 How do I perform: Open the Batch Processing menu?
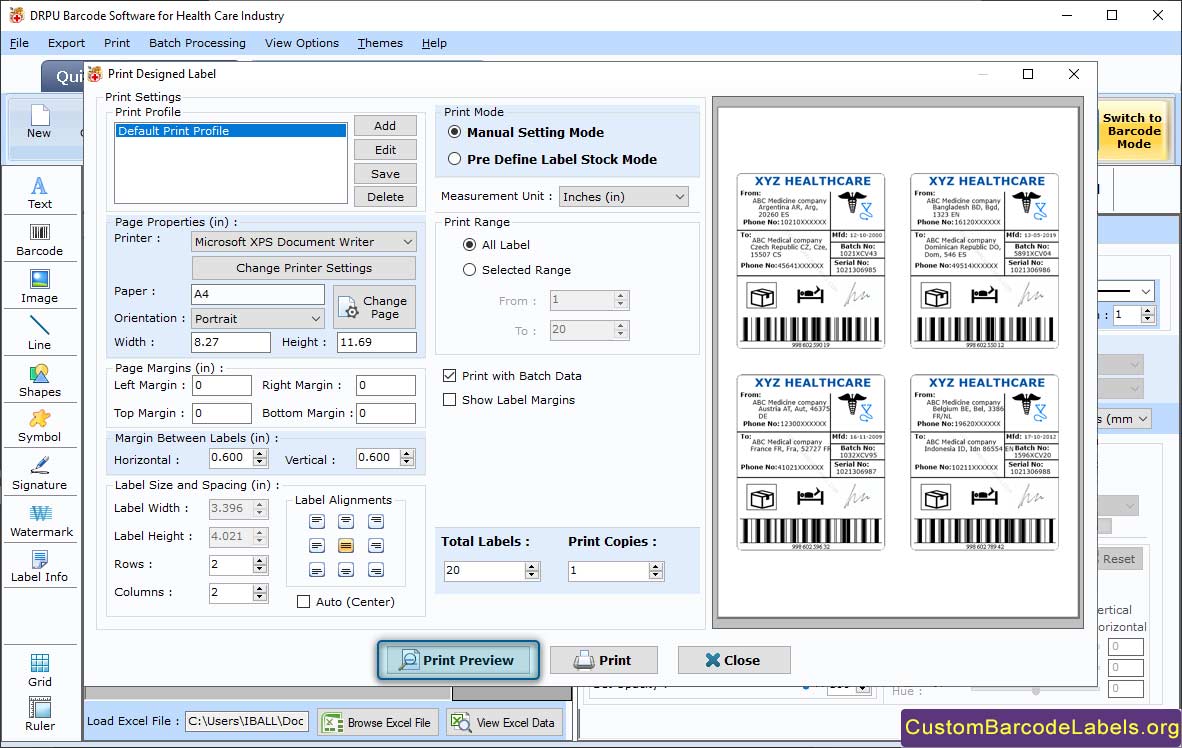[x=198, y=43]
